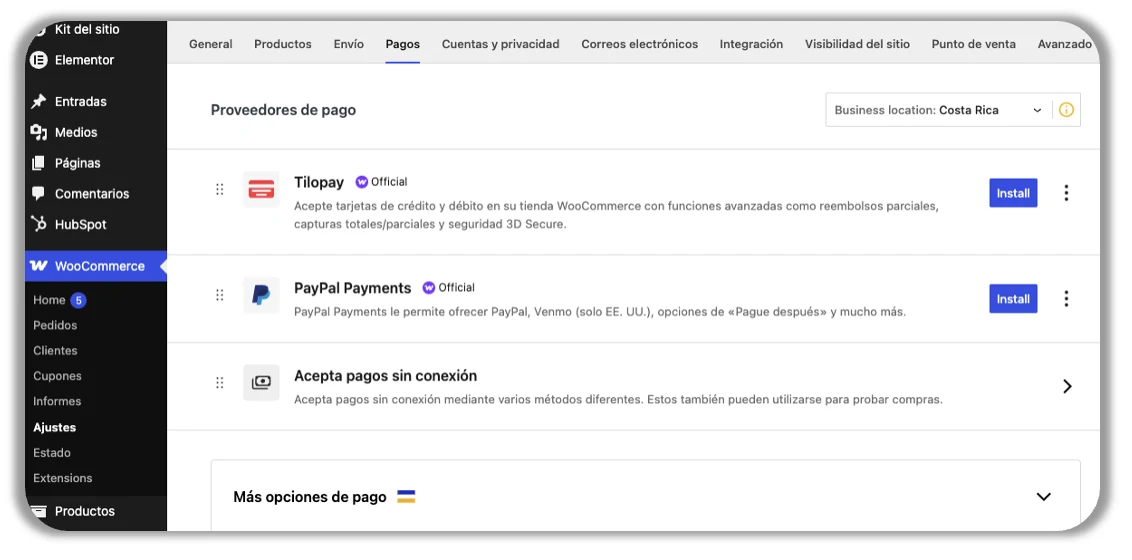Open the Envío tab

coord(349,44)
